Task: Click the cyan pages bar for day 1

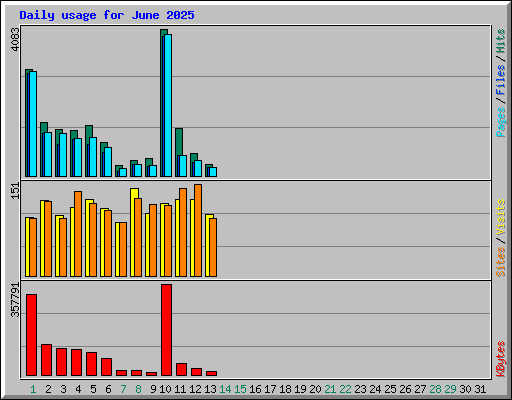Action: [33, 124]
